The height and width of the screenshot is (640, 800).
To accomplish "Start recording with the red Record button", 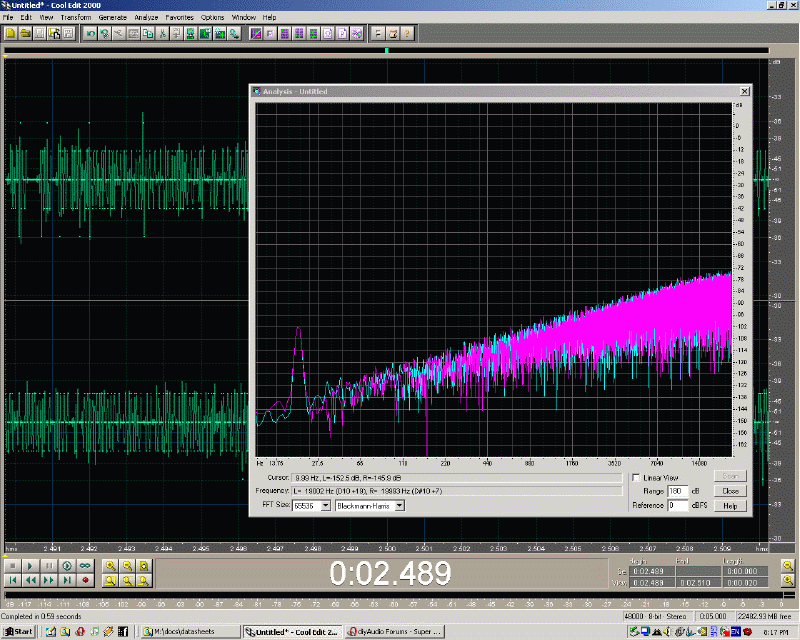I will [x=85, y=580].
